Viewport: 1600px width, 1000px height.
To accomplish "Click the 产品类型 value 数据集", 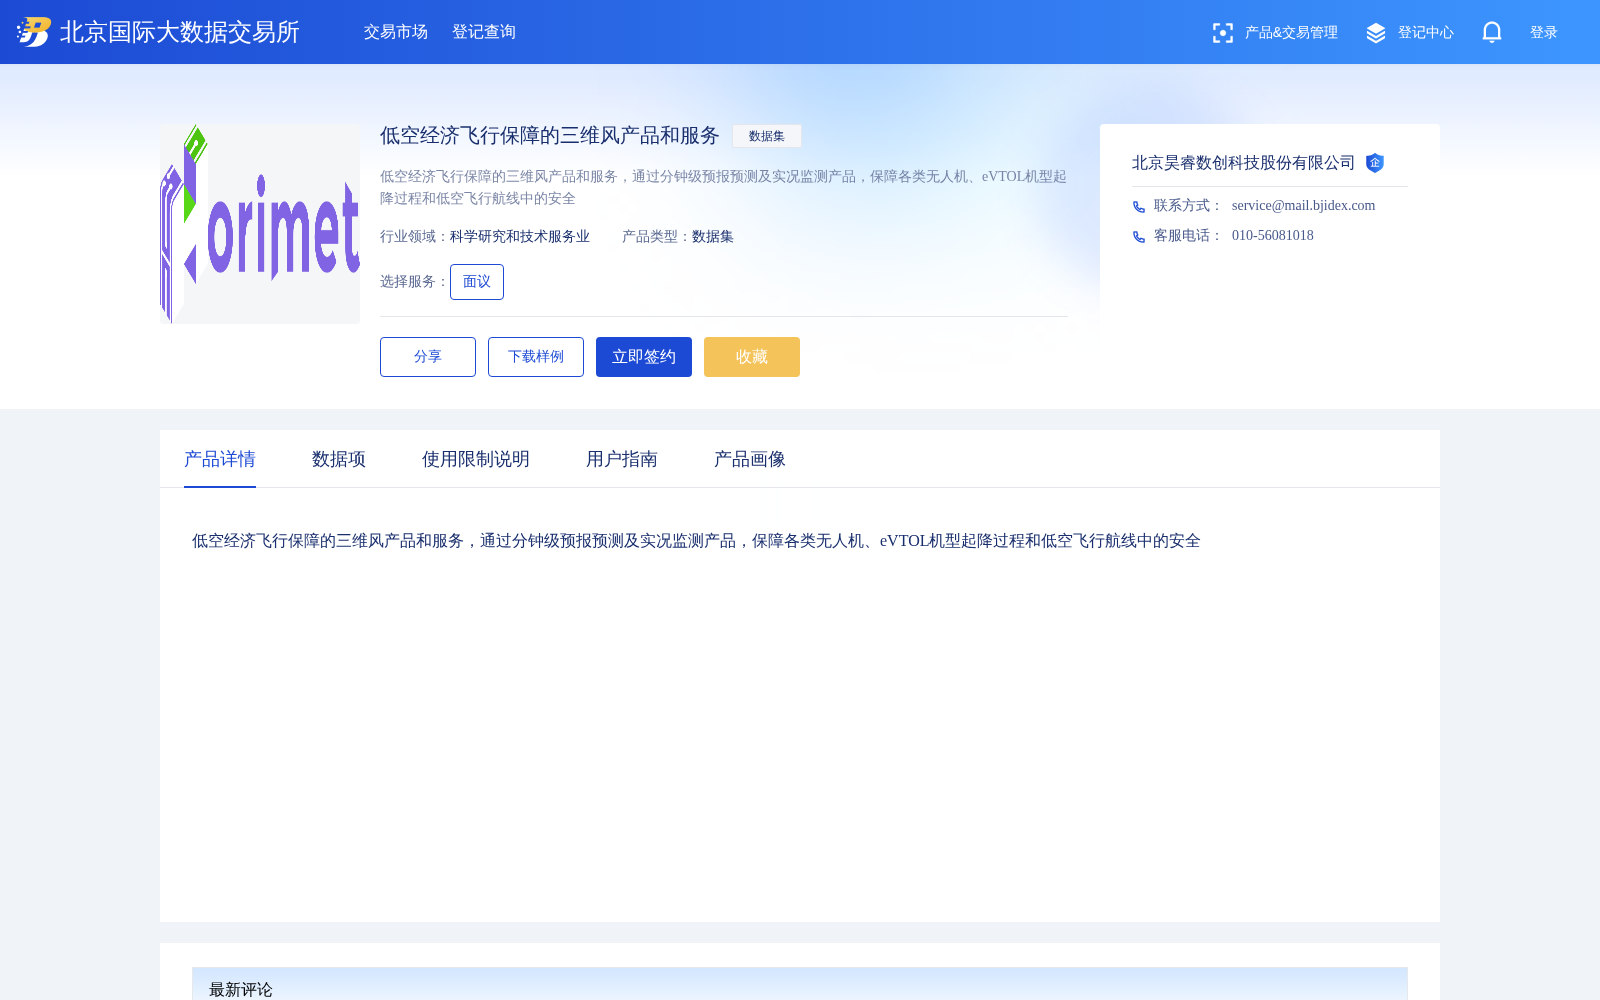I will click(713, 237).
